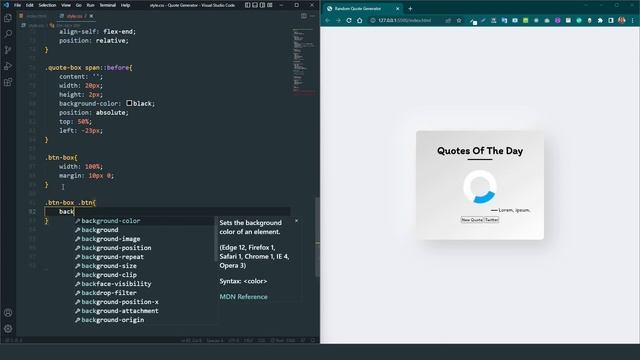The width and height of the screenshot is (640, 360).
Task: Go to the browser home page
Action: [x=360, y=20]
